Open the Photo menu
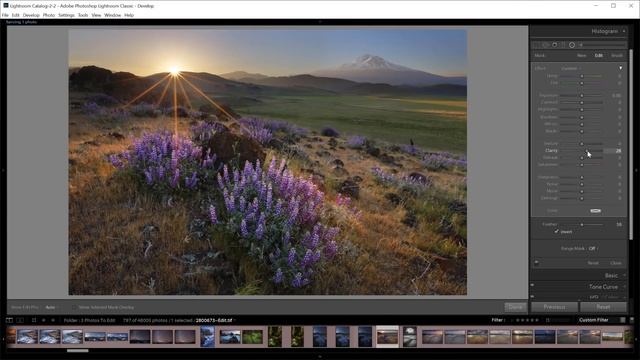Image resolution: width=640 pixels, height=360 pixels. click(49, 15)
